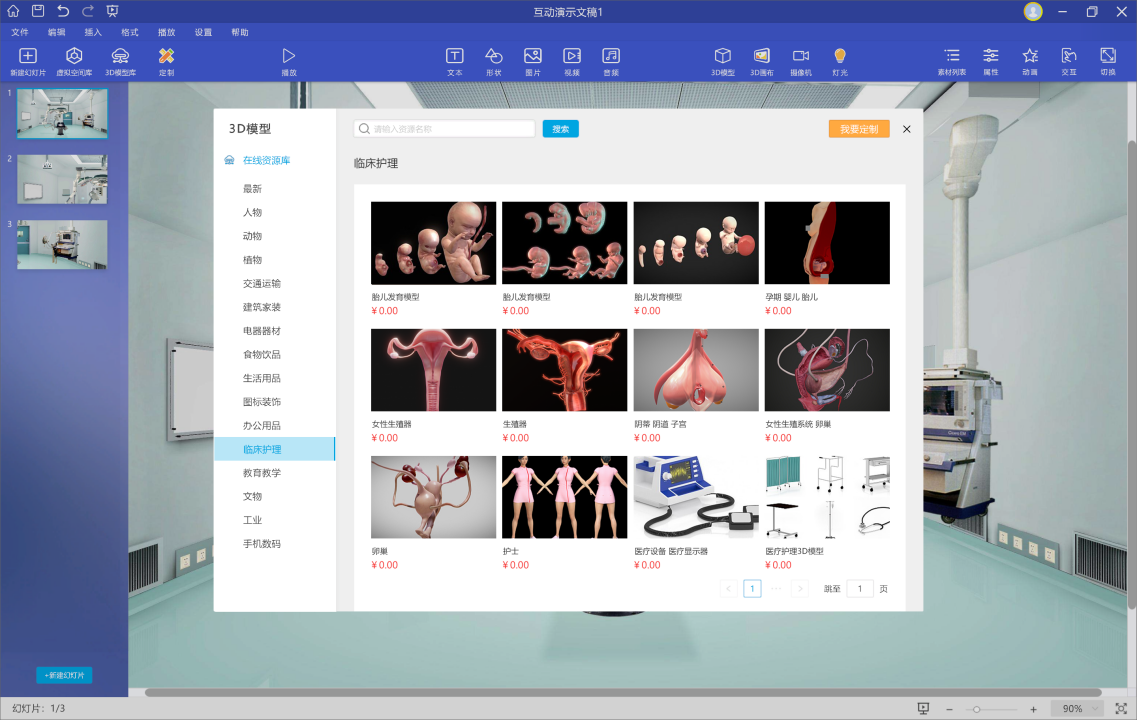The height and width of the screenshot is (720, 1137).
Task: Insert a video using the 视频 tool
Action: [572, 61]
